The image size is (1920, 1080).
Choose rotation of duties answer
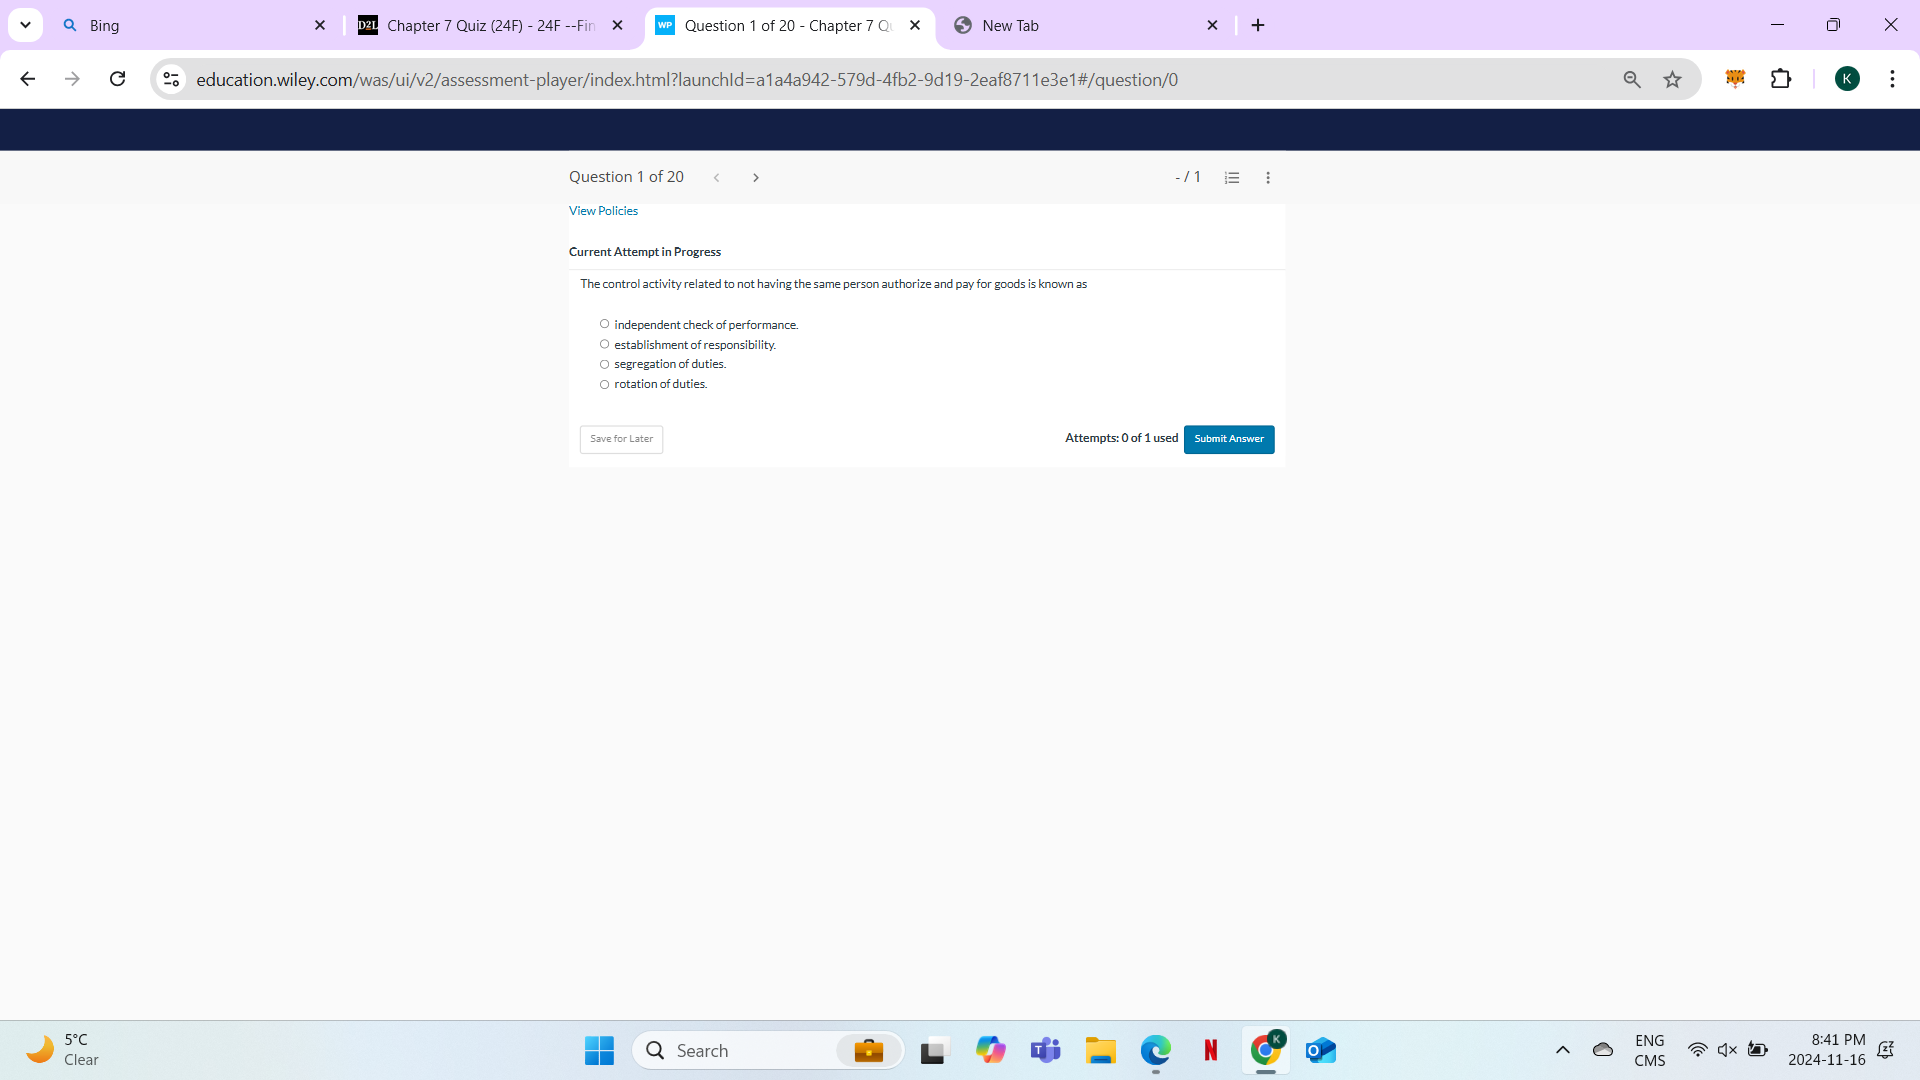(x=604, y=384)
